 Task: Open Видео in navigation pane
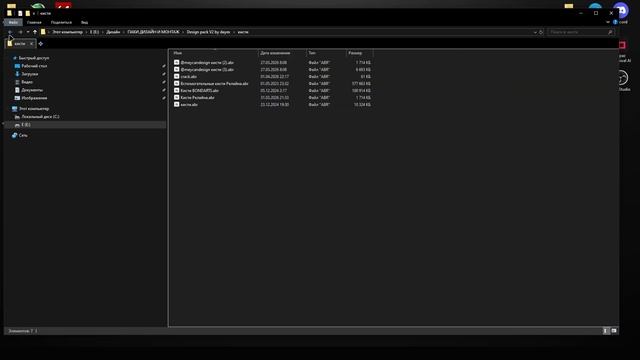point(27,82)
